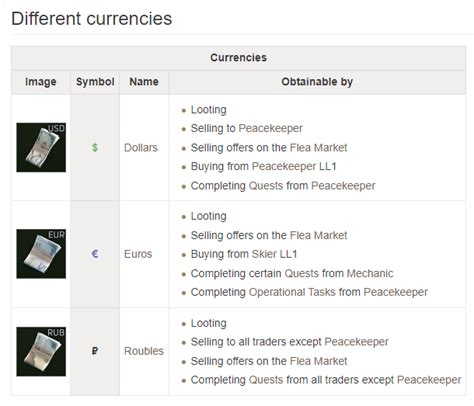Viewport: 474px width, 406px height.
Task: Click the rouble sign symbol
Action: [x=95, y=351]
